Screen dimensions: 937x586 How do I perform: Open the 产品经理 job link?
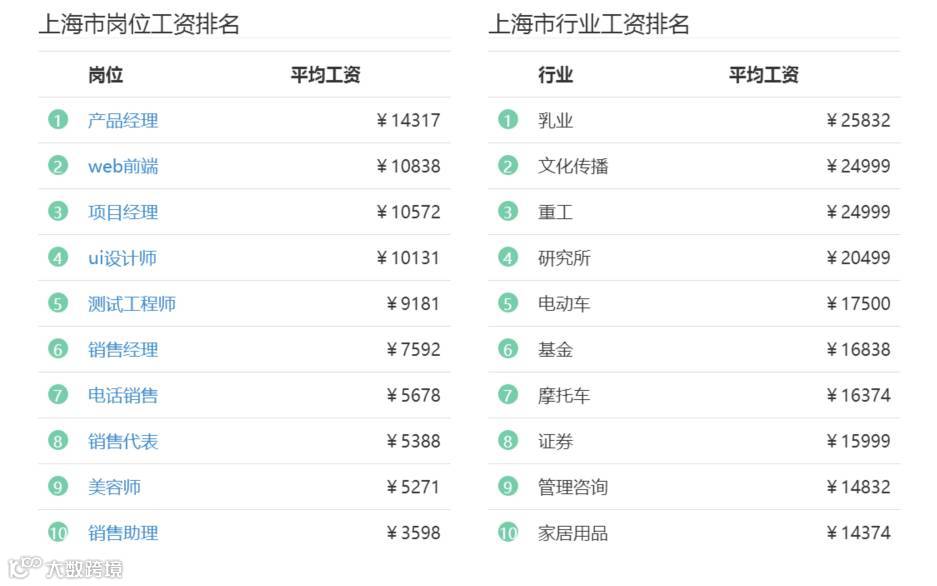pyautogui.click(x=123, y=121)
